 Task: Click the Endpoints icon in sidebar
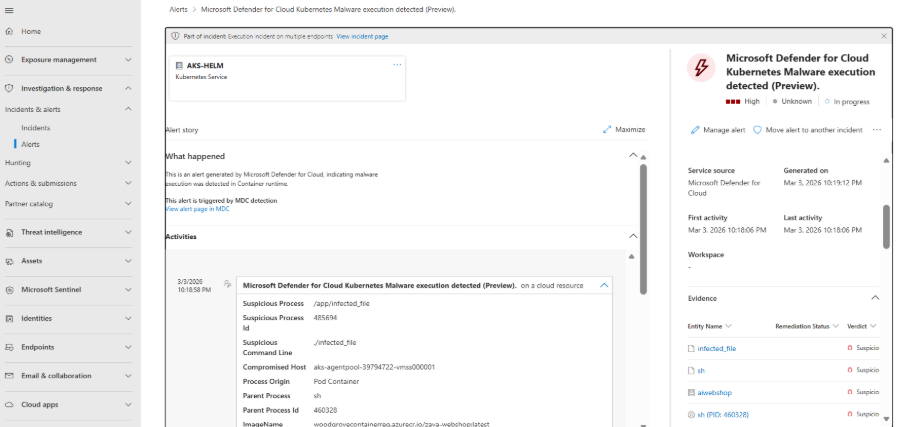9,347
